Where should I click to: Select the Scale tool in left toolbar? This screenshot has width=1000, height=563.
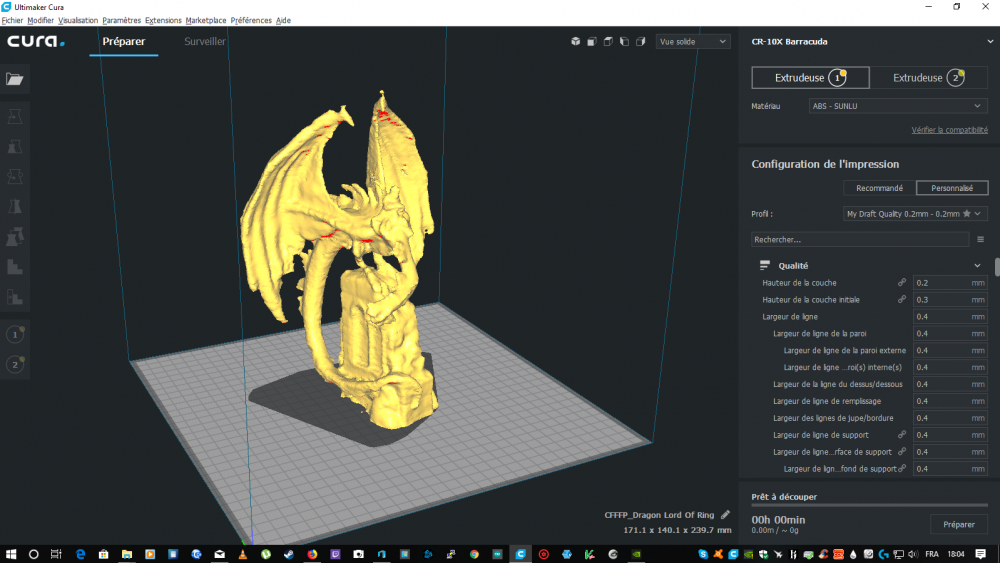coord(15,147)
